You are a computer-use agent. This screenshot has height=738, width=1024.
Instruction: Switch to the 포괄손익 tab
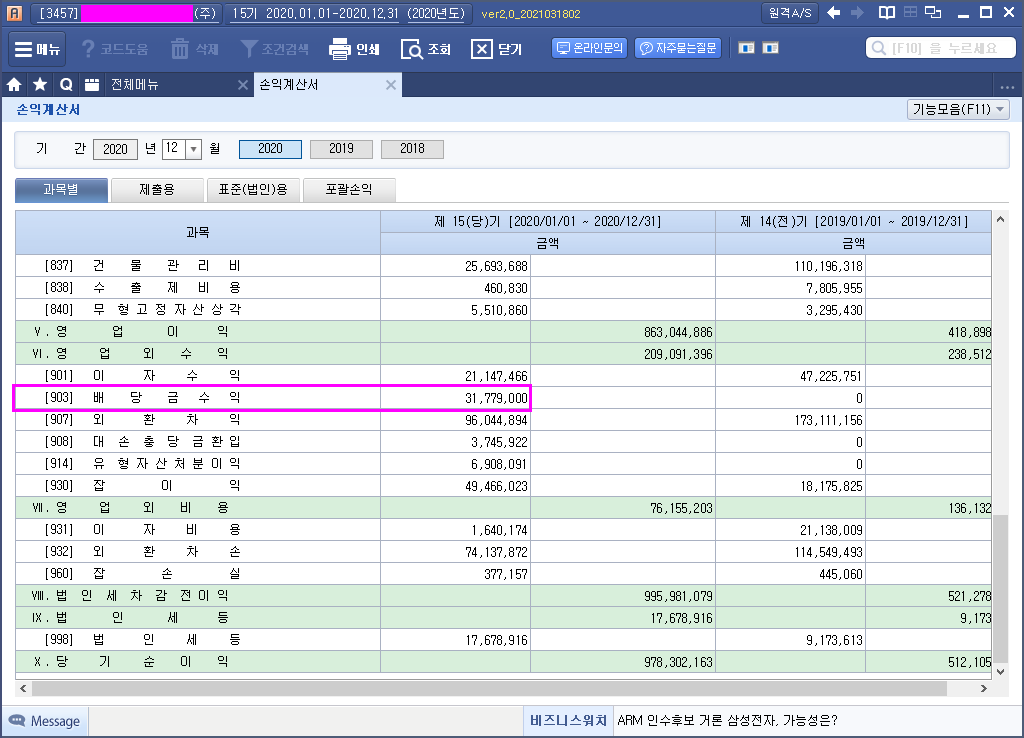[348, 189]
